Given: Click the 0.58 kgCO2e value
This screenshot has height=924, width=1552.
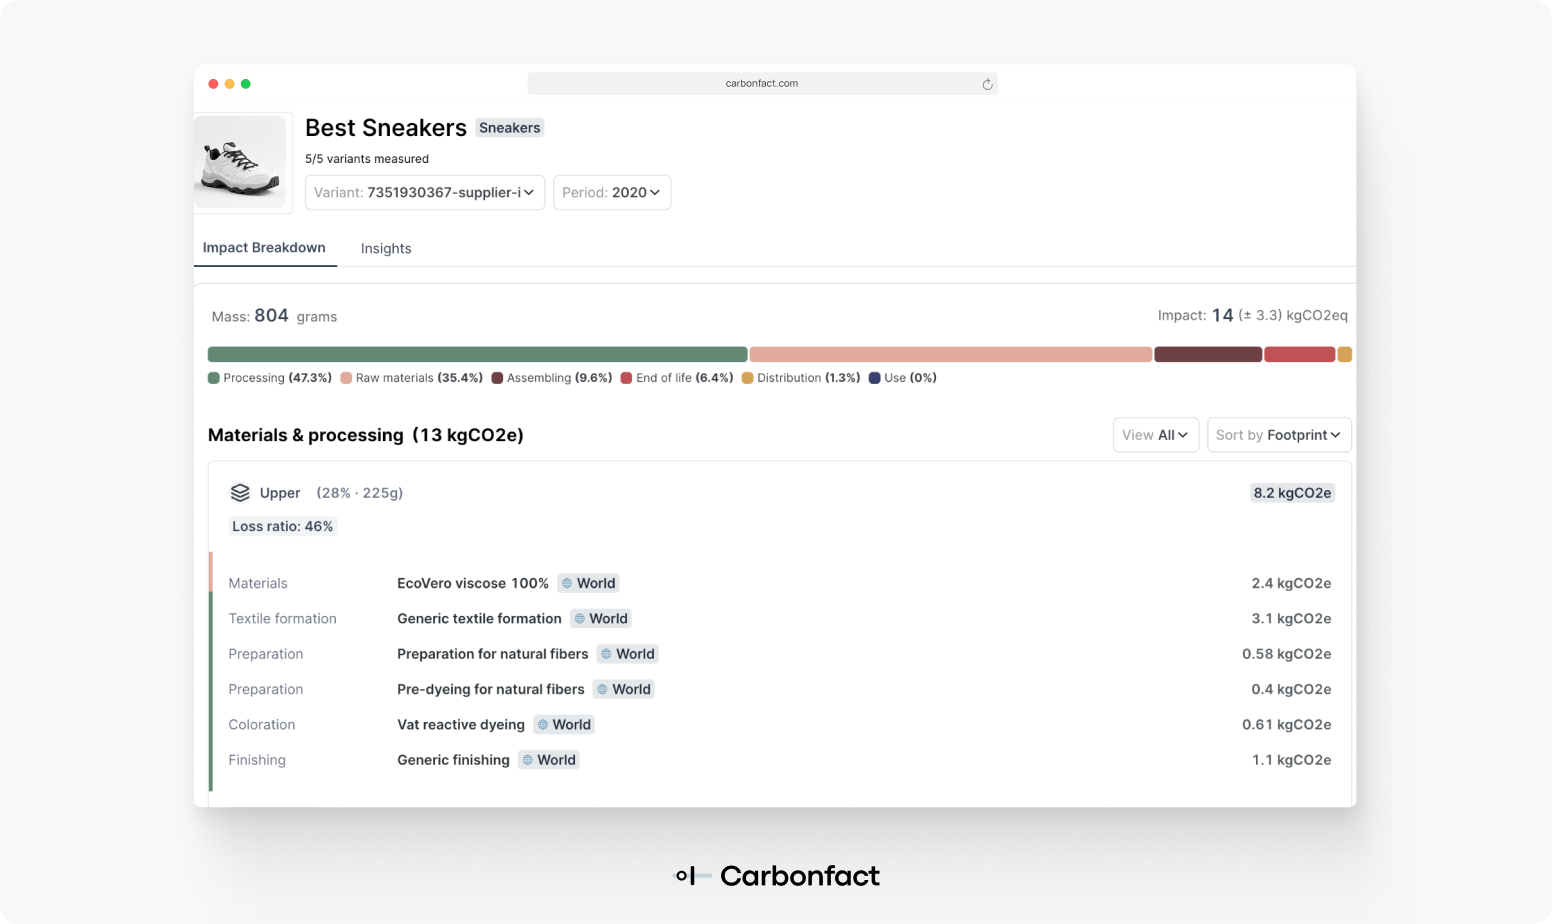Looking at the screenshot, I should (x=1287, y=654).
